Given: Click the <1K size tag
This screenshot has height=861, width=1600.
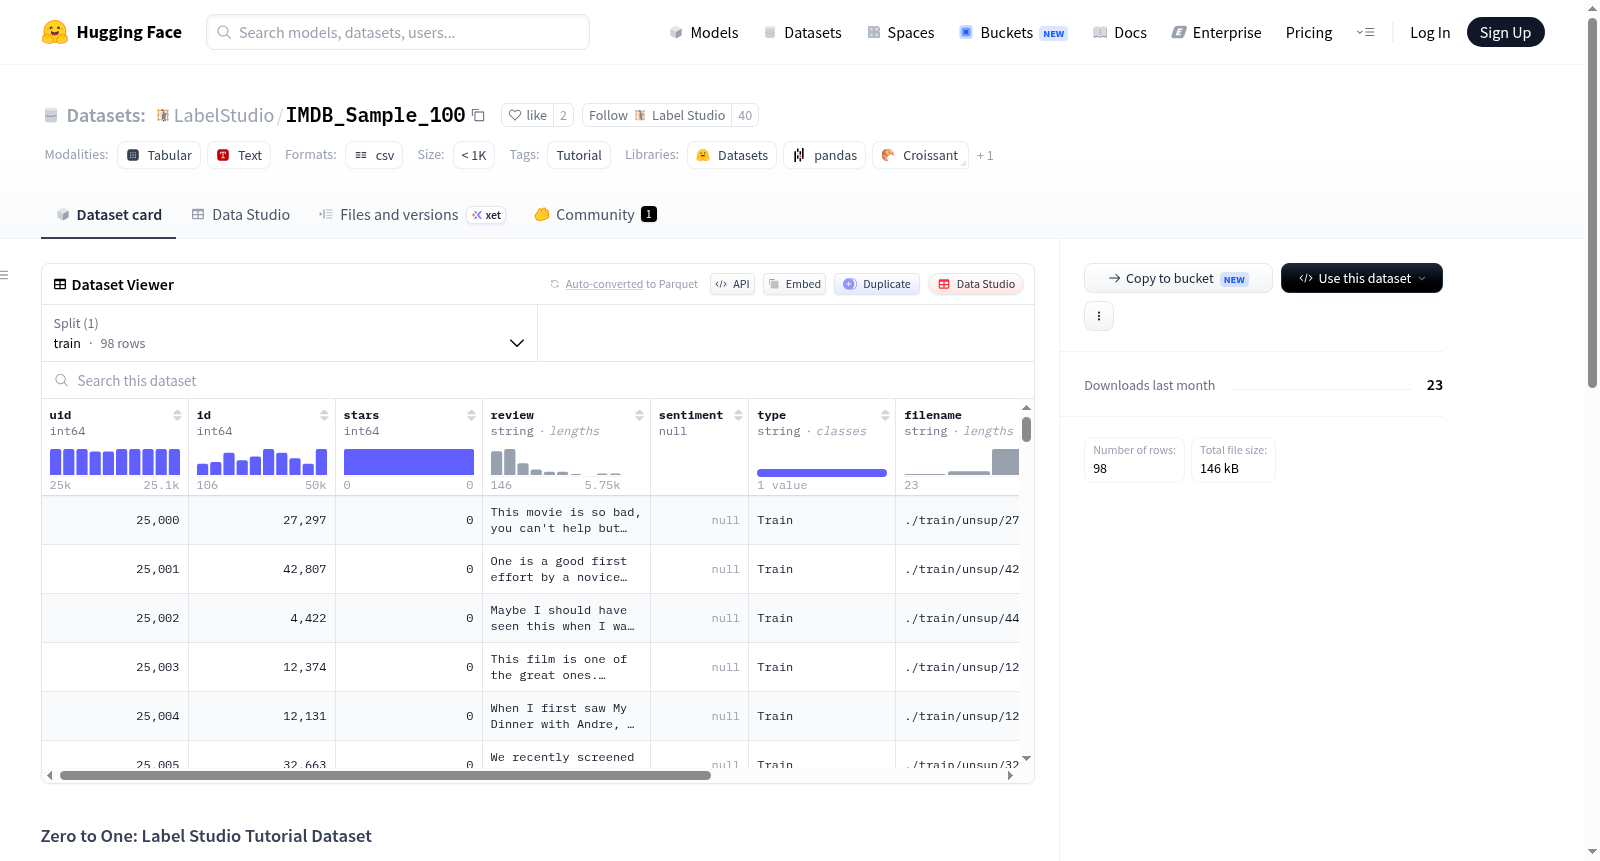Looking at the screenshot, I should tap(474, 155).
